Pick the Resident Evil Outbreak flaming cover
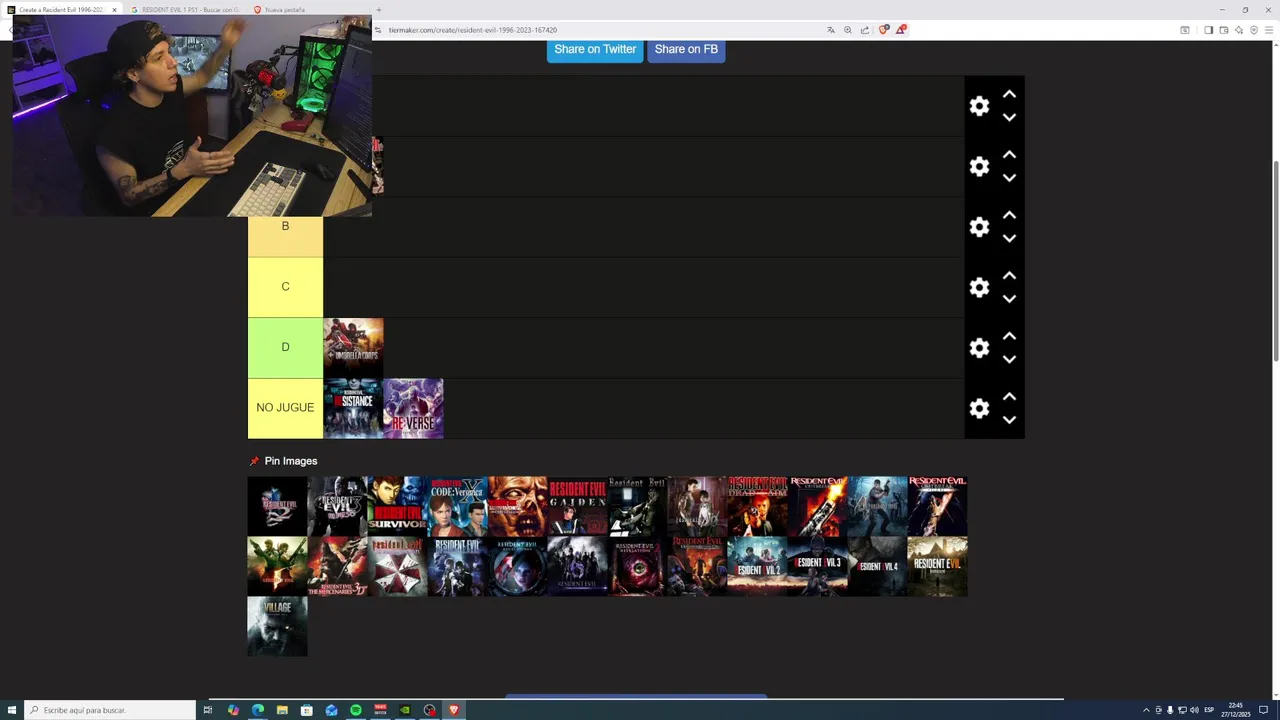 click(x=817, y=506)
